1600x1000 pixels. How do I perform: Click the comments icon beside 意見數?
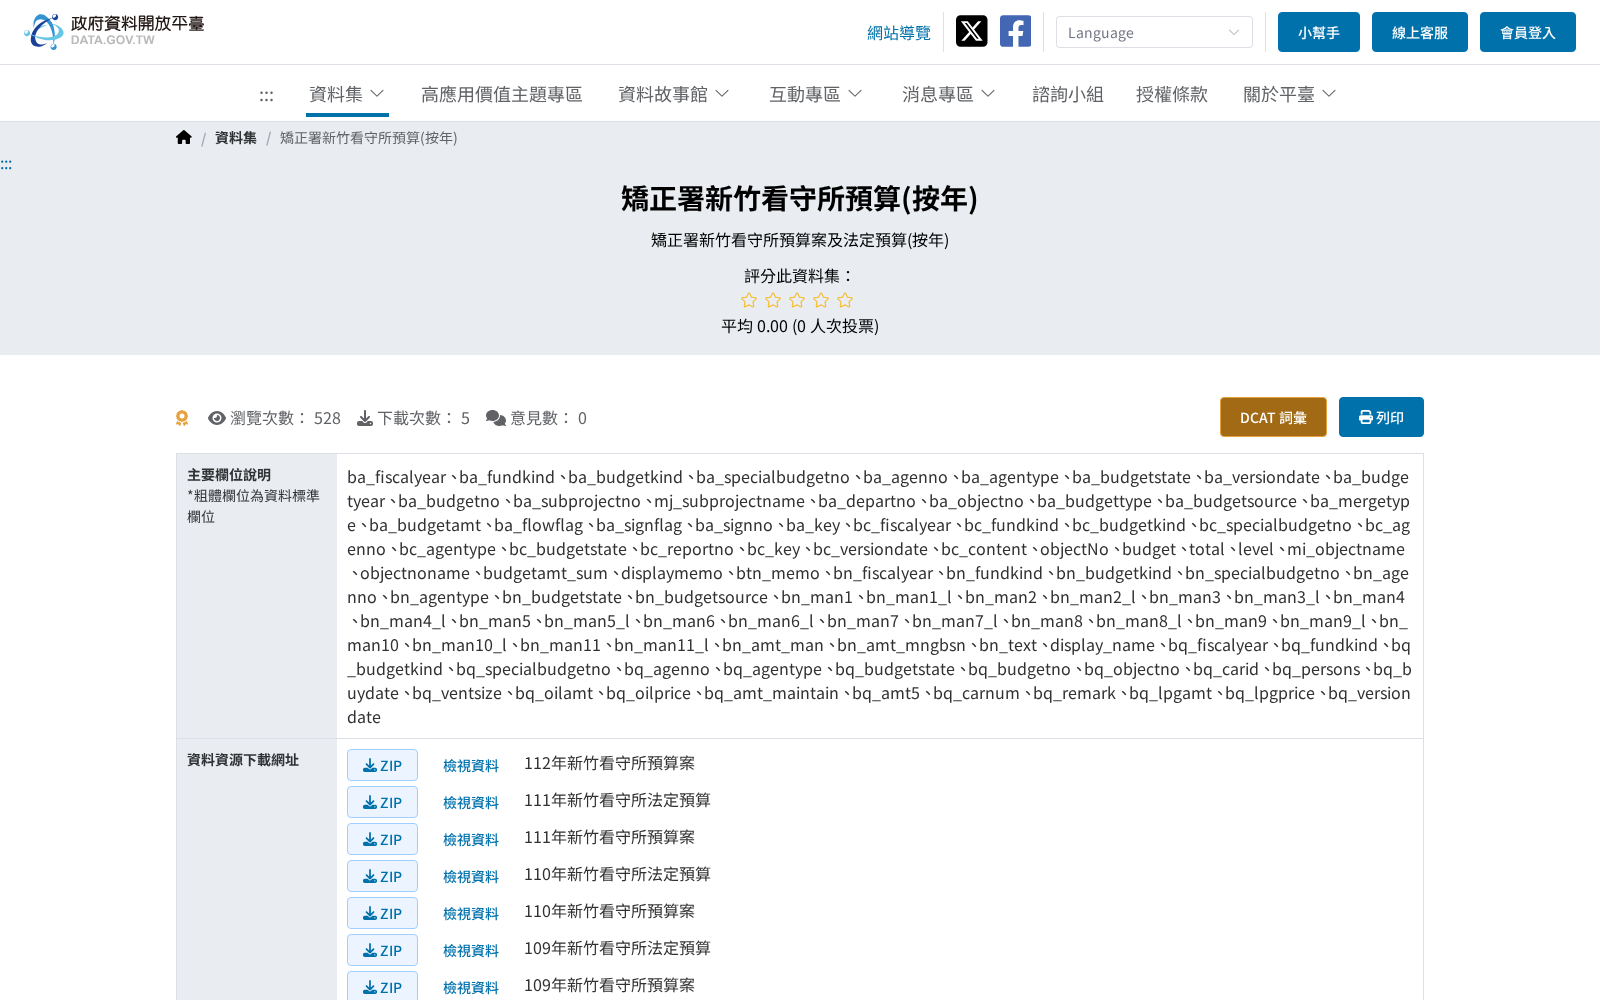(x=496, y=418)
